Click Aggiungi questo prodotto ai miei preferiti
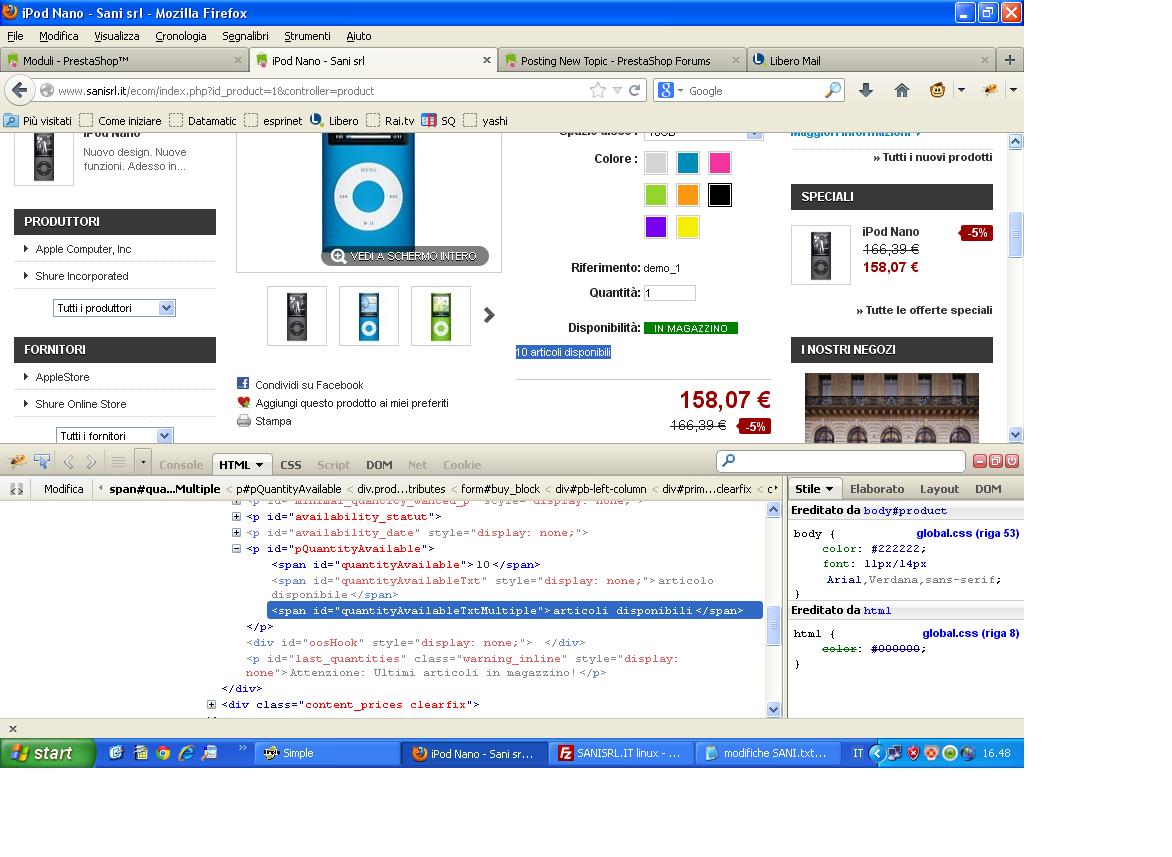Image resolution: width=1172 pixels, height=857 pixels. click(x=352, y=403)
